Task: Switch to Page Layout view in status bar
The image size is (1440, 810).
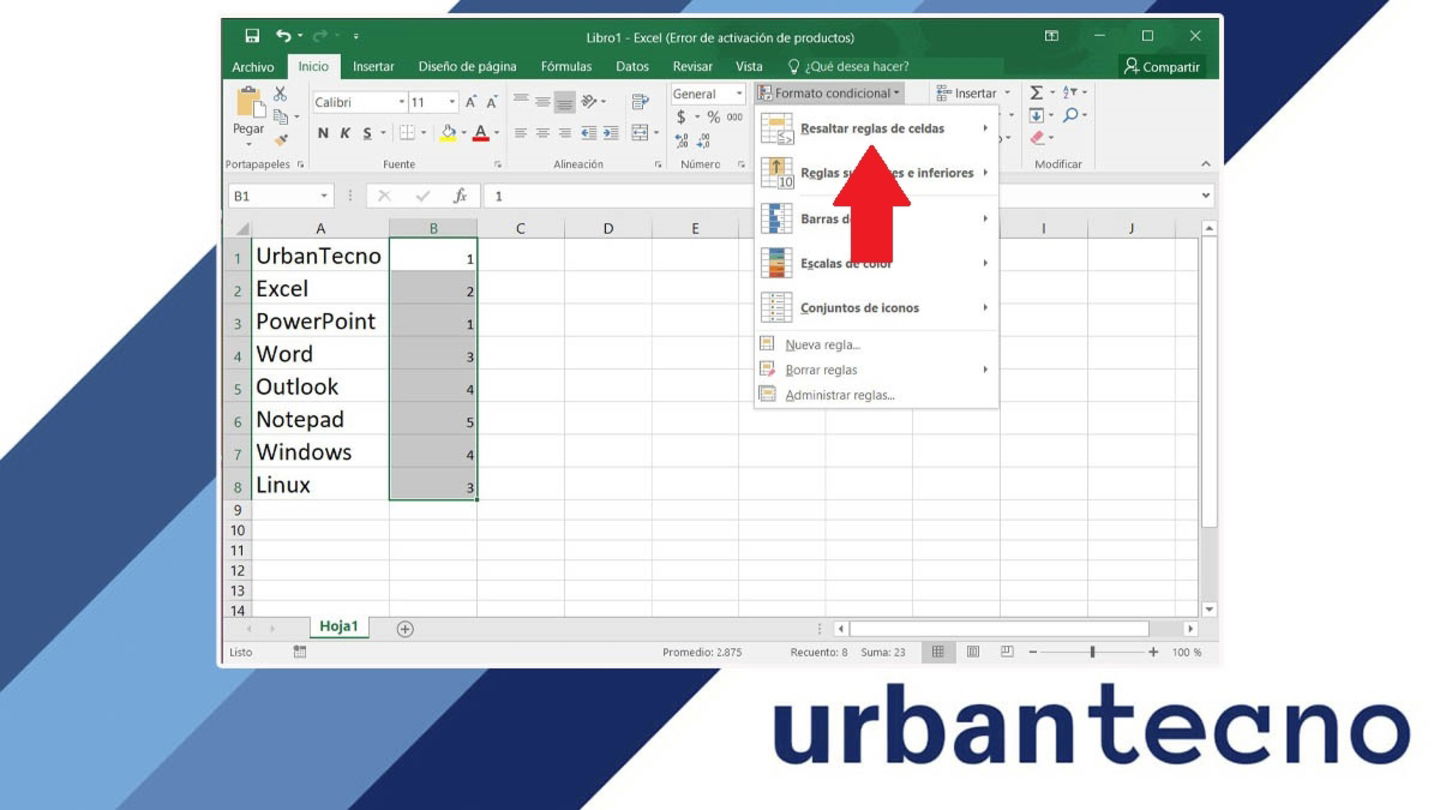Action: pyautogui.click(x=973, y=652)
